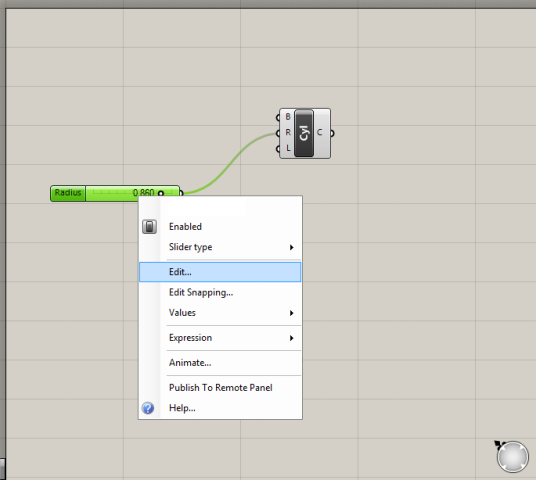Select the Cyl component body
Image resolution: width=536 pixels, height=480 pixels.
coord(304,133)
